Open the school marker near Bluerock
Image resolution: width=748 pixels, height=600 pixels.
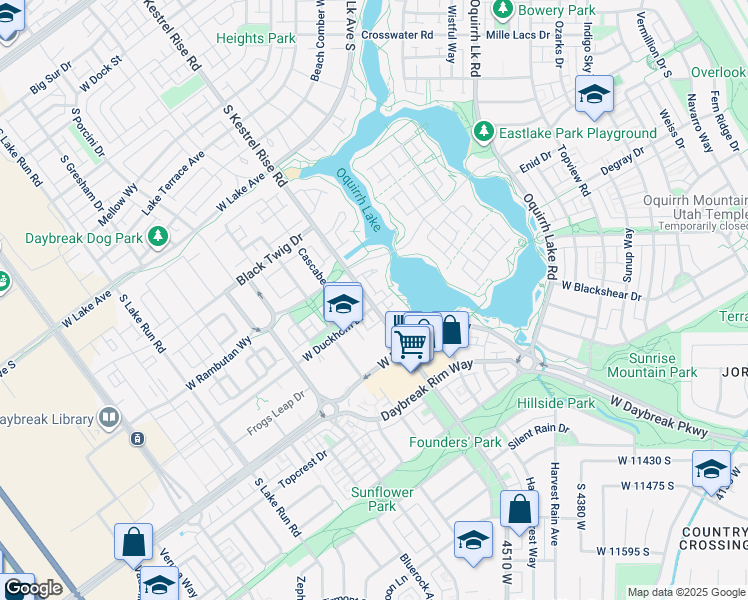tap(473, 542)
